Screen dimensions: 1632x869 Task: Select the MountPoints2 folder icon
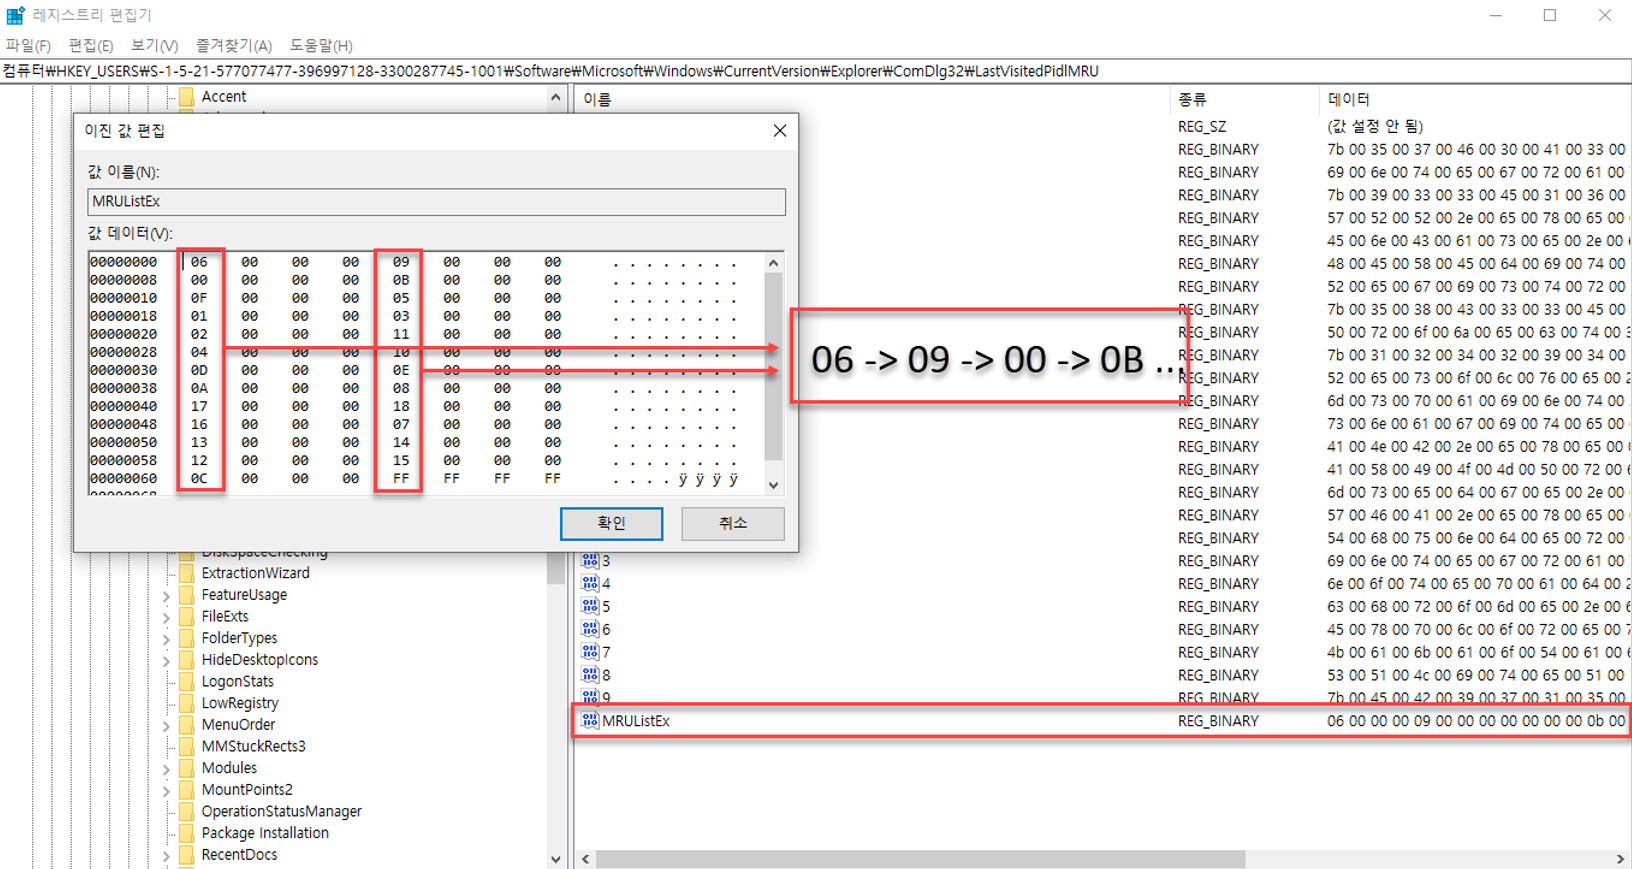tap(186, 790)
